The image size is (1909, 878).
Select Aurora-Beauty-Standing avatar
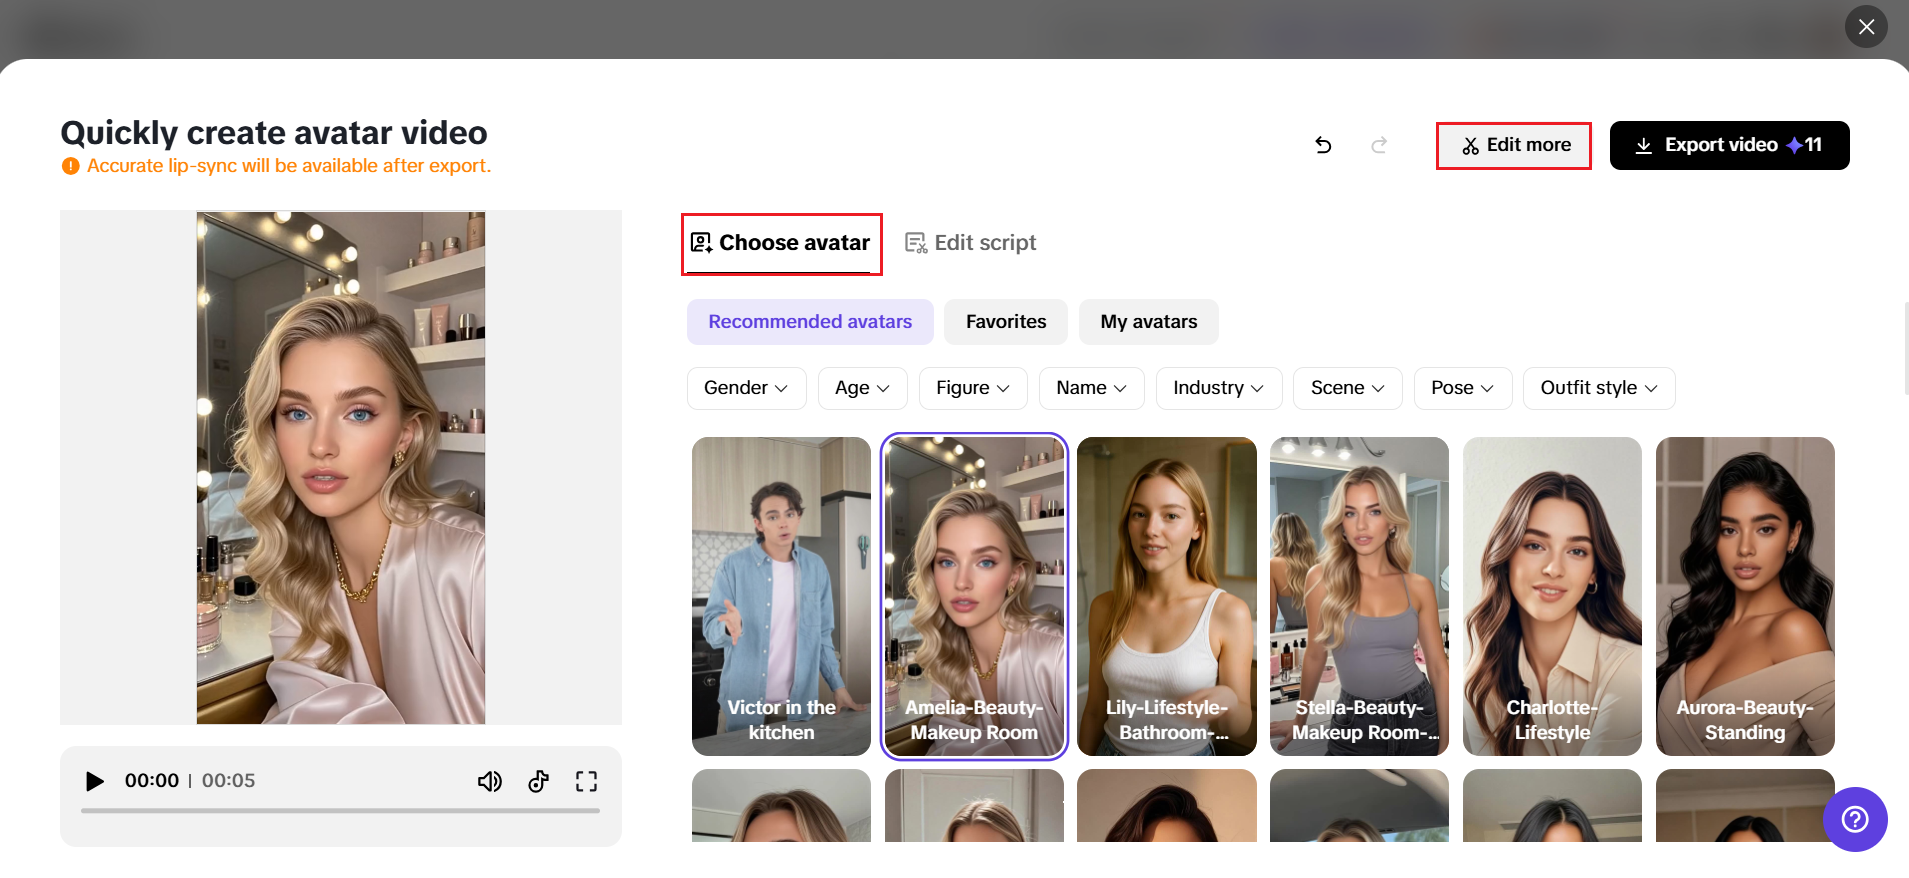click(1745, 596)
